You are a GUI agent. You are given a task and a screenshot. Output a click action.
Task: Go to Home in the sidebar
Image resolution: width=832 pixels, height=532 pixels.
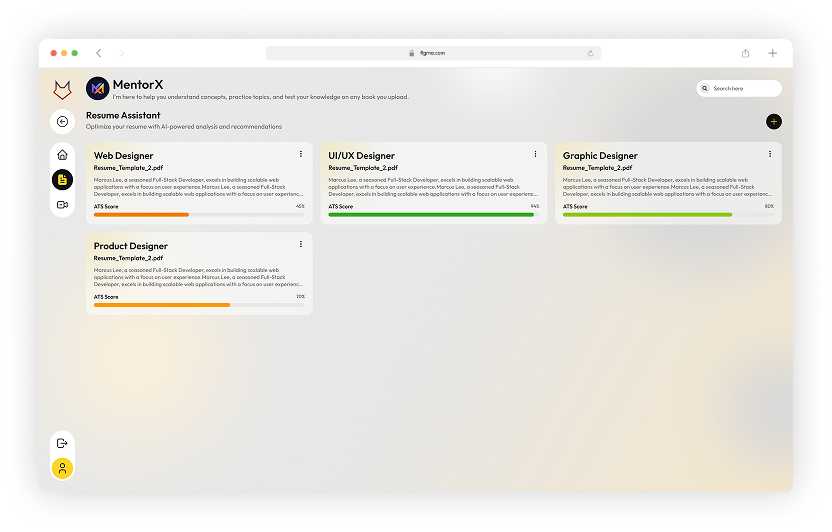coord(62,155)
